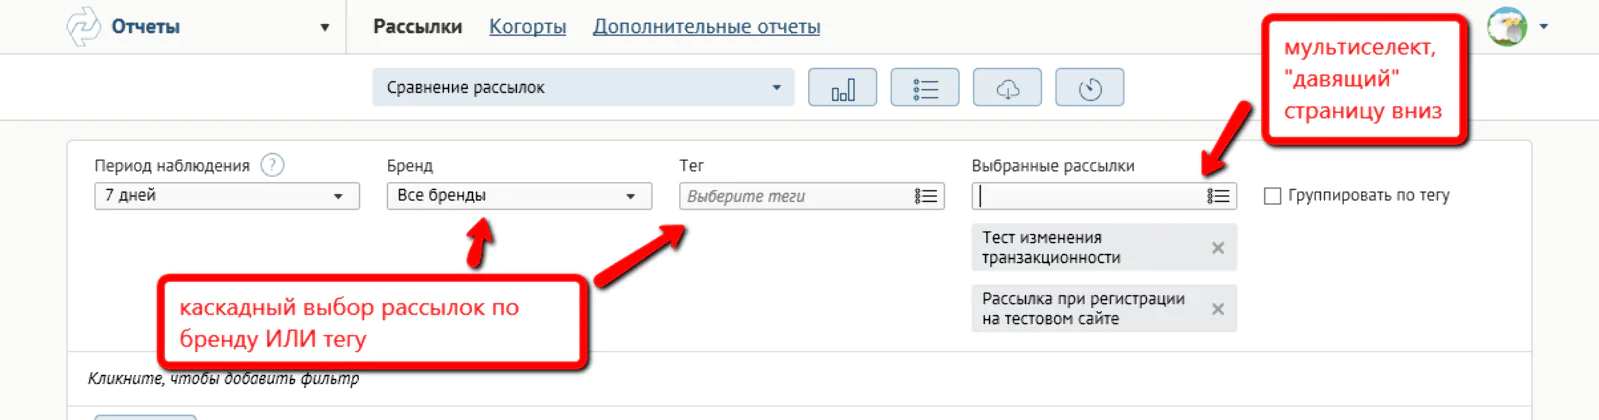Screen dimensions: 1599x420
Task: Click the help question mark near Период наблюдения
Action: click(x=272, y=165)
